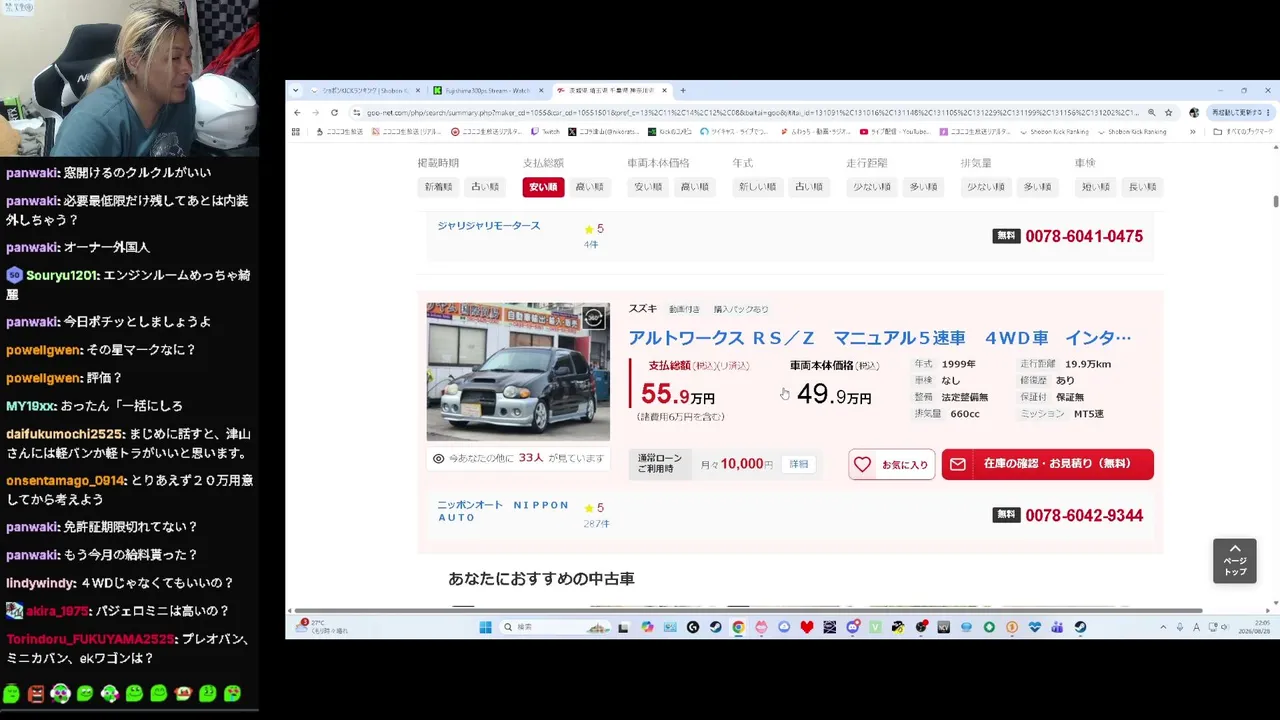Sort by 年式 古い順
1280x720 pixels.
click(x=809, y=187)
